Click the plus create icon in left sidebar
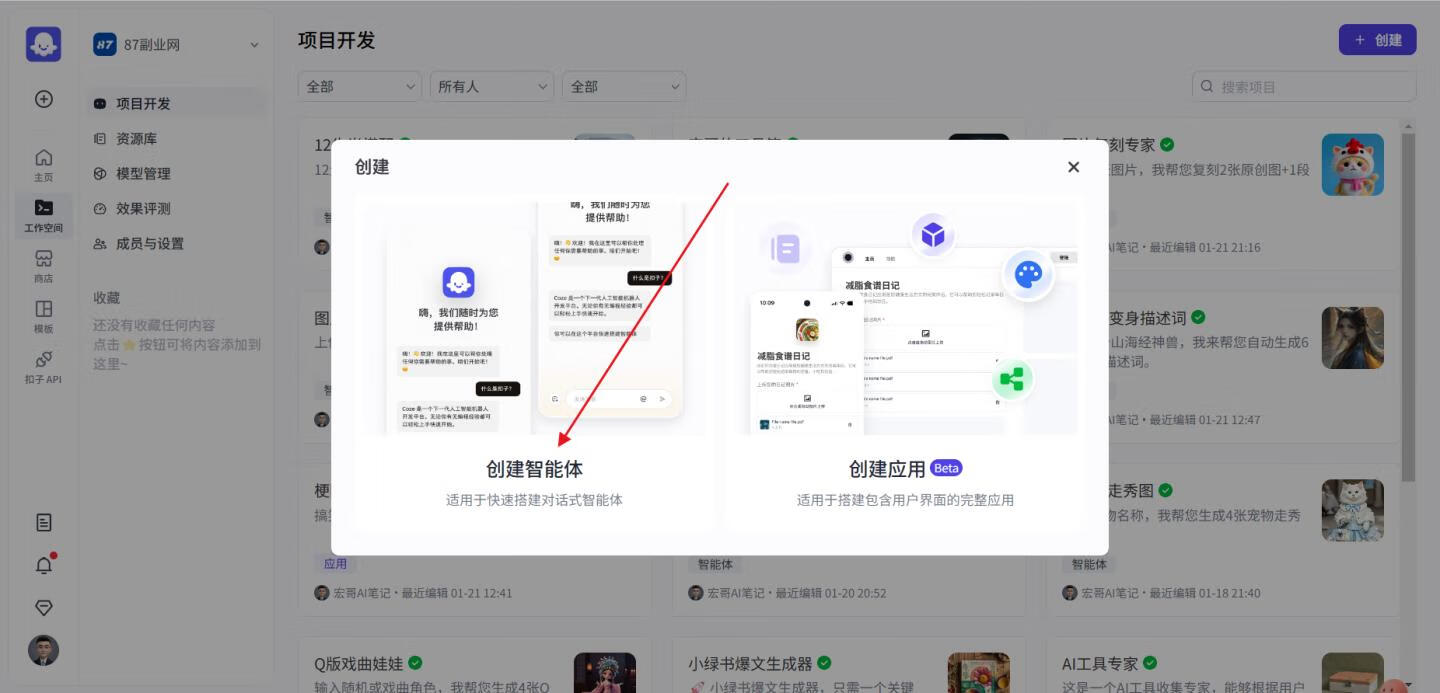Image resolution: width=1440 pixels, height=693 pixels. [x=44, y=99]
